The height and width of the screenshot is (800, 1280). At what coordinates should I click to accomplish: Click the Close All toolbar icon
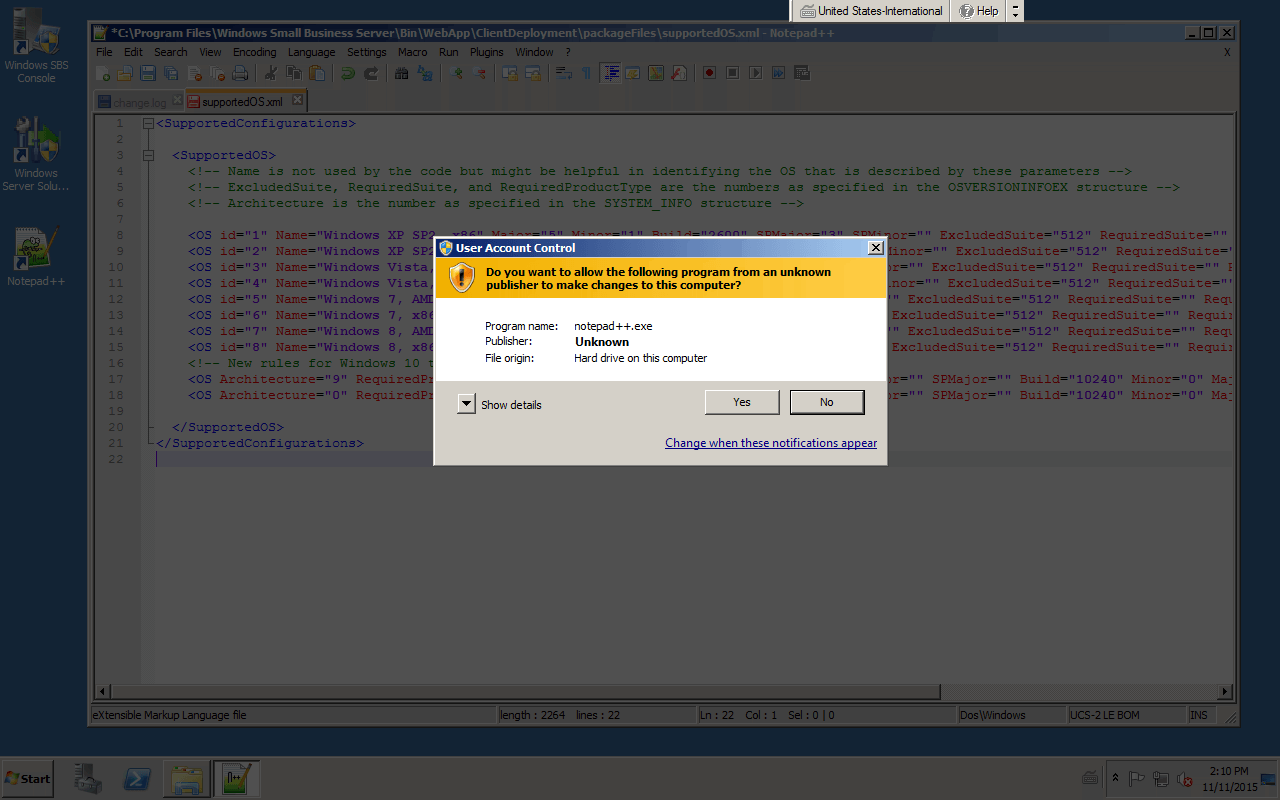pos(217,73)
